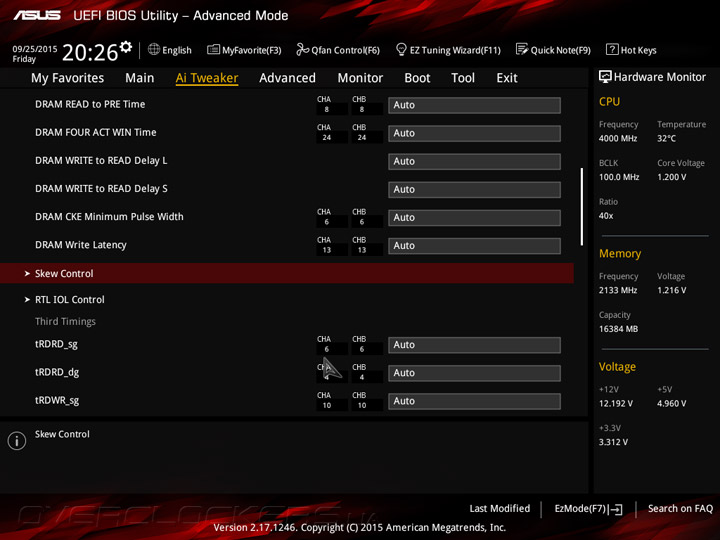Open DRAM WRITE to READ Delay L field

click(x=474, y=162)
